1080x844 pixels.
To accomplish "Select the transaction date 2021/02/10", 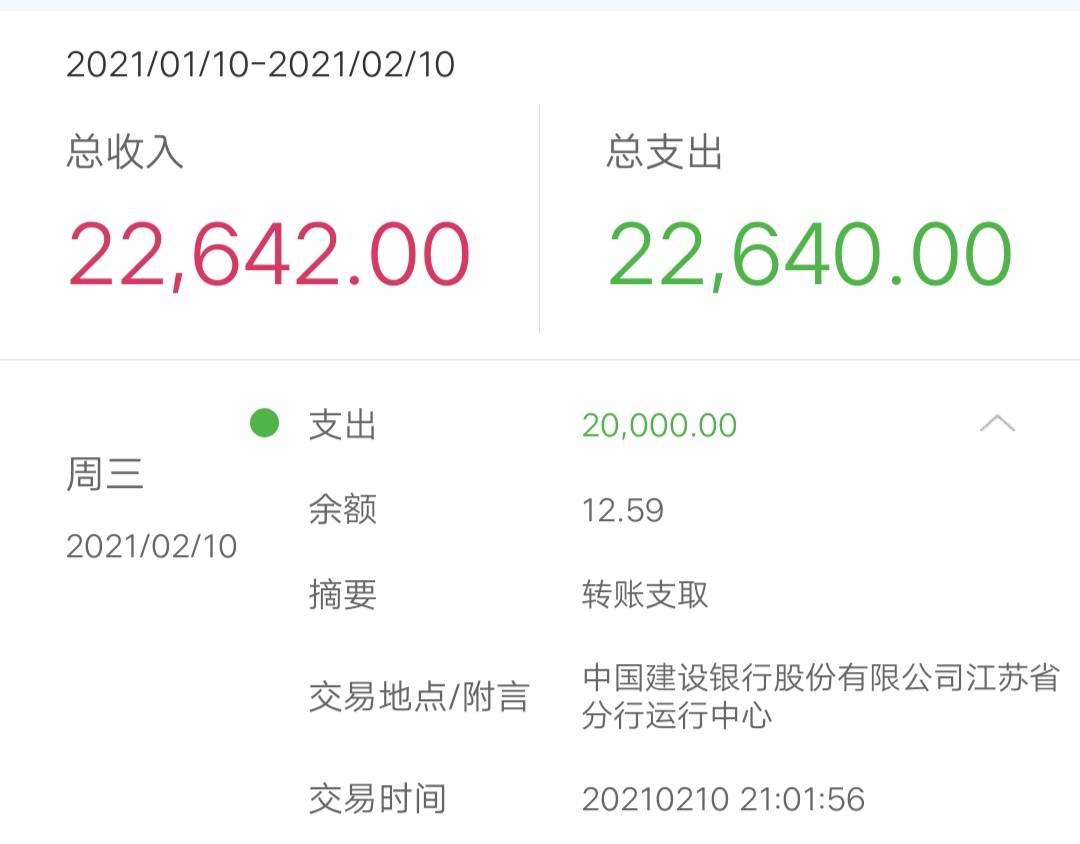I will click(153, 546).
